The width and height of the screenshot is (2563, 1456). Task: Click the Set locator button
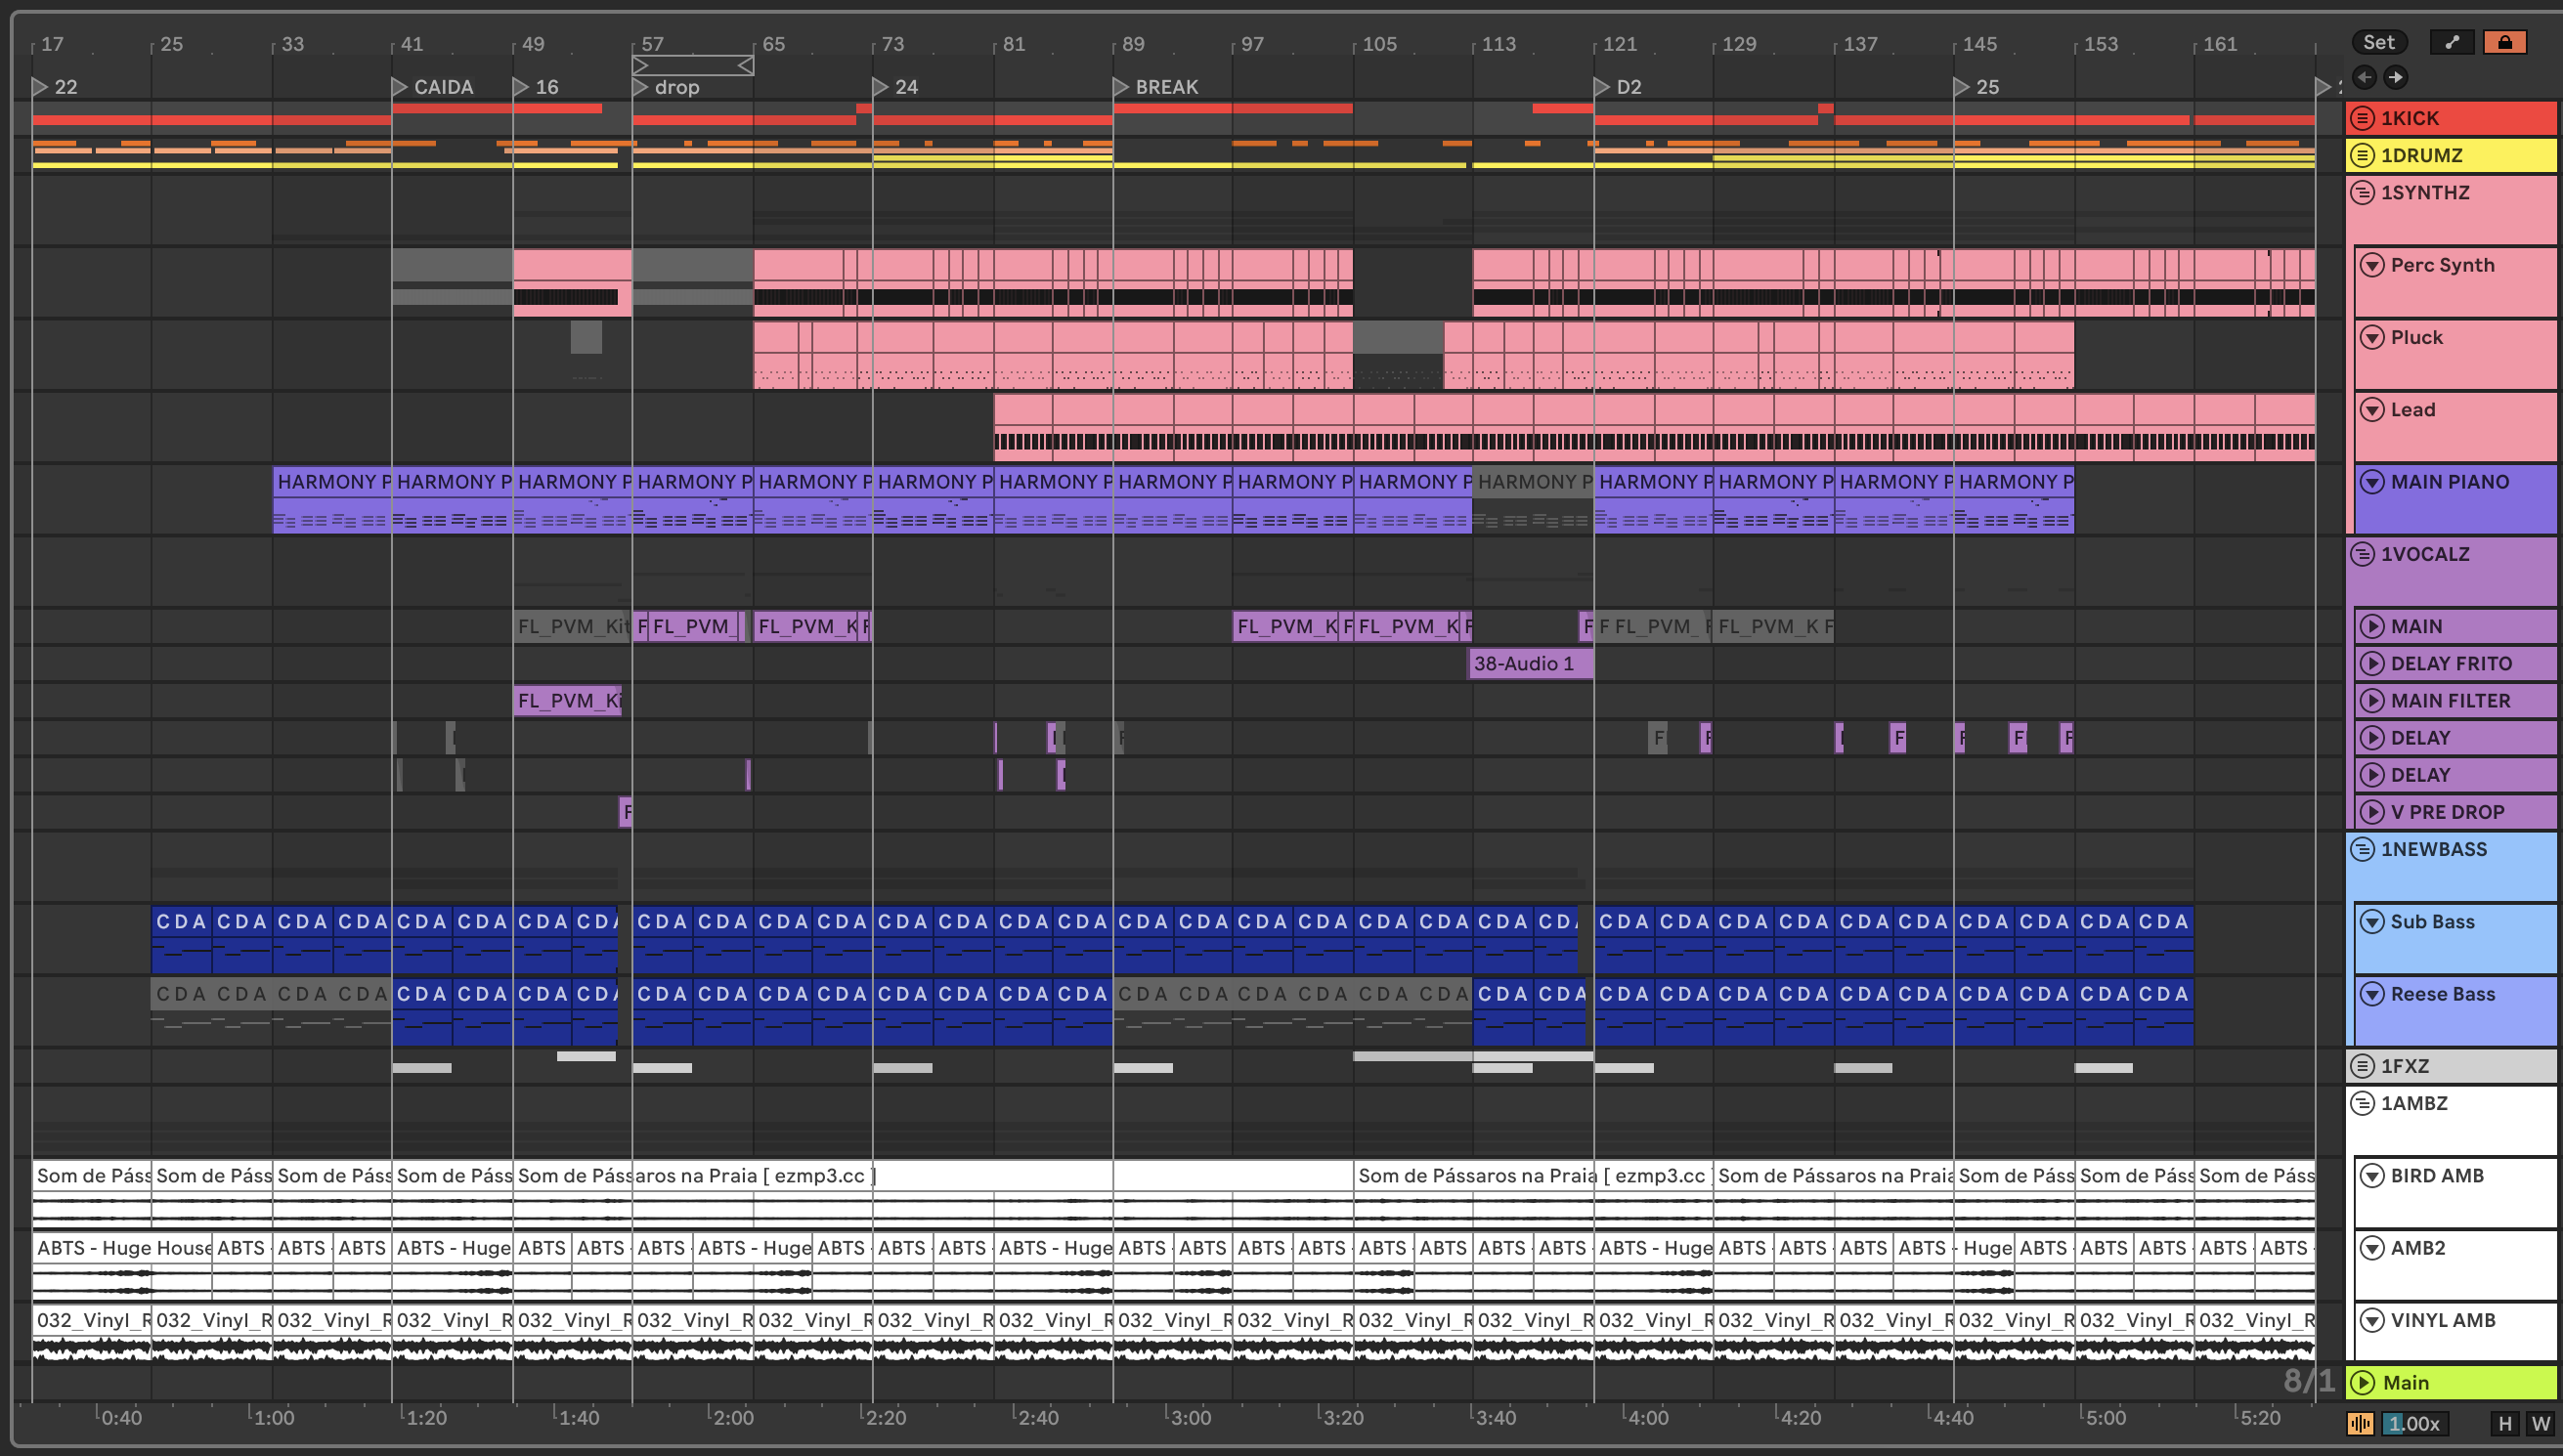tap(2378, 42)
